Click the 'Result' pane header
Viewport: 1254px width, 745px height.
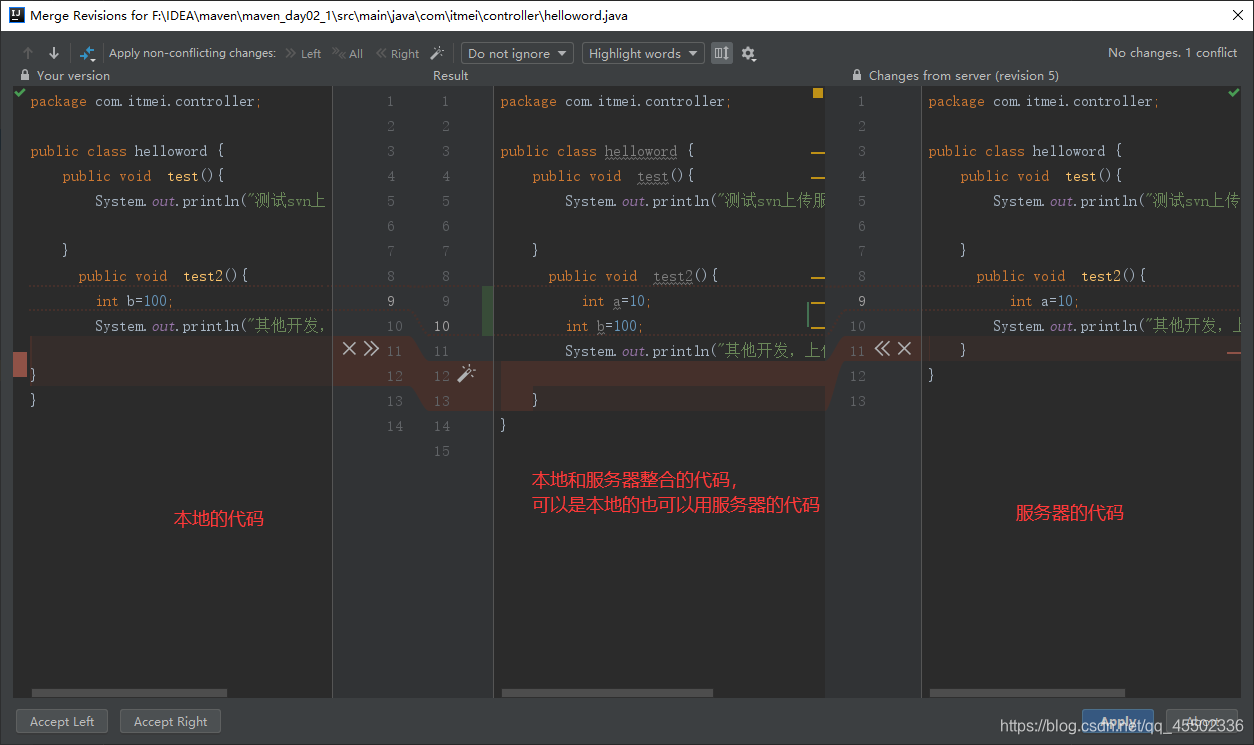(450, 75)
